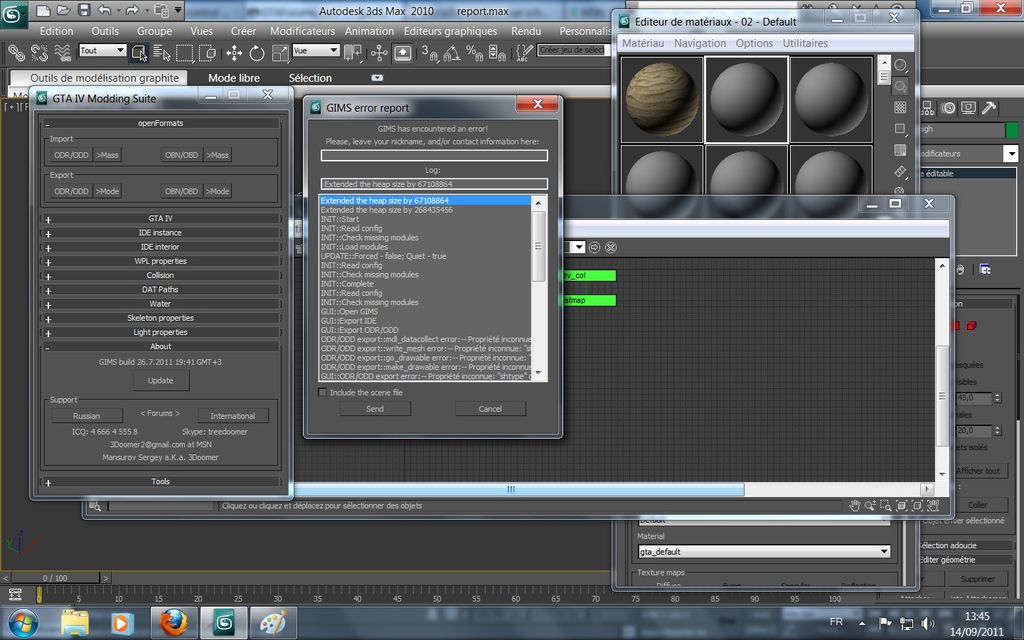1024x640 pixels.
Task: Click the ribbon minimize dropdown arrow
Action: [377, 78]
